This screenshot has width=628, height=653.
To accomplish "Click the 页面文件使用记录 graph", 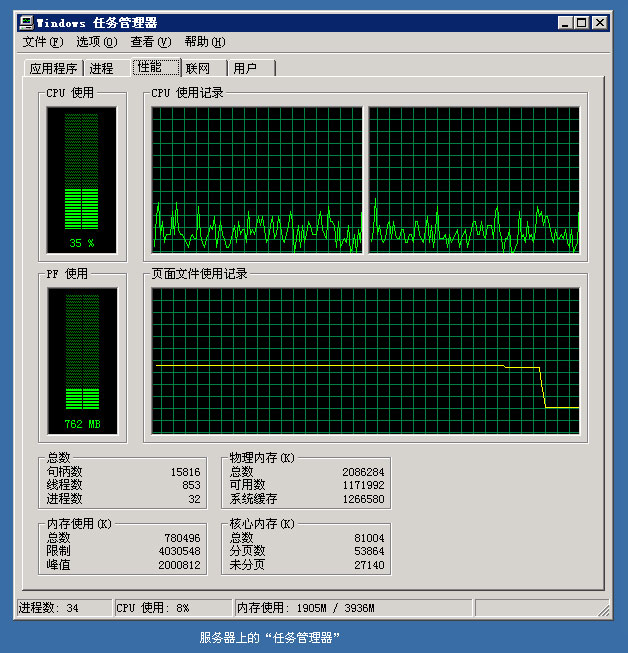I will 365,361.
